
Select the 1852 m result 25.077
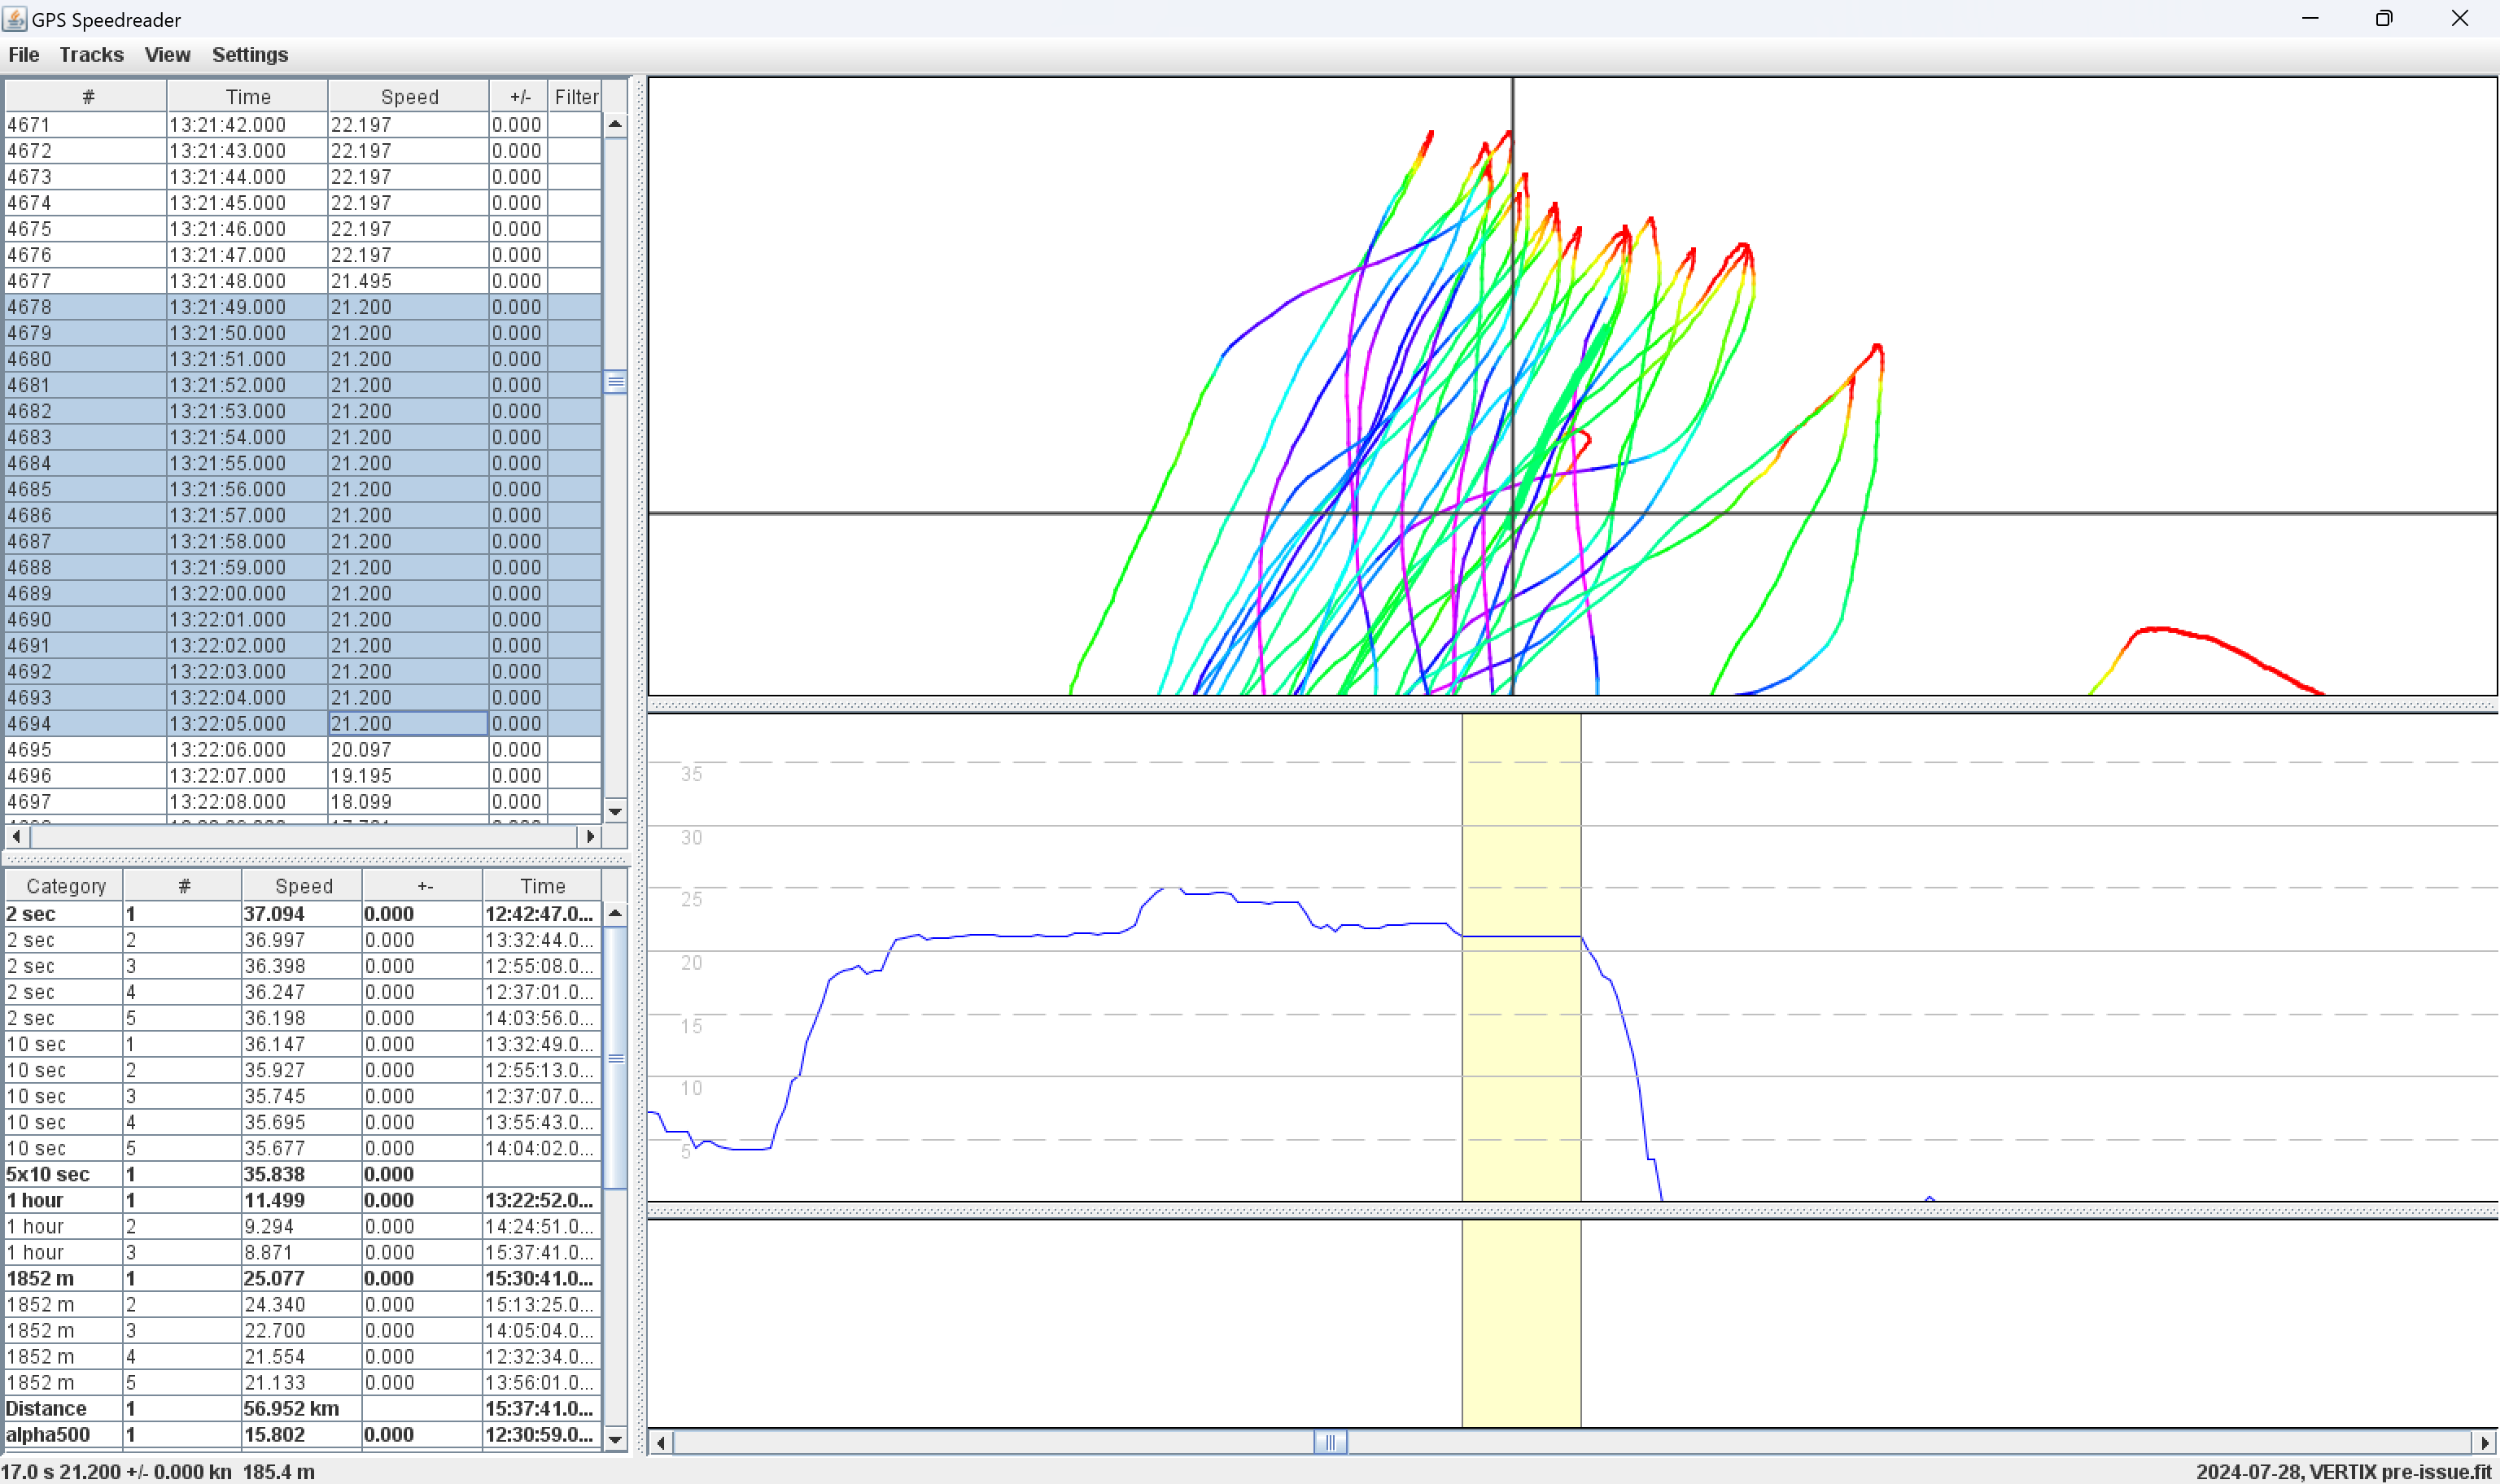303,1278
